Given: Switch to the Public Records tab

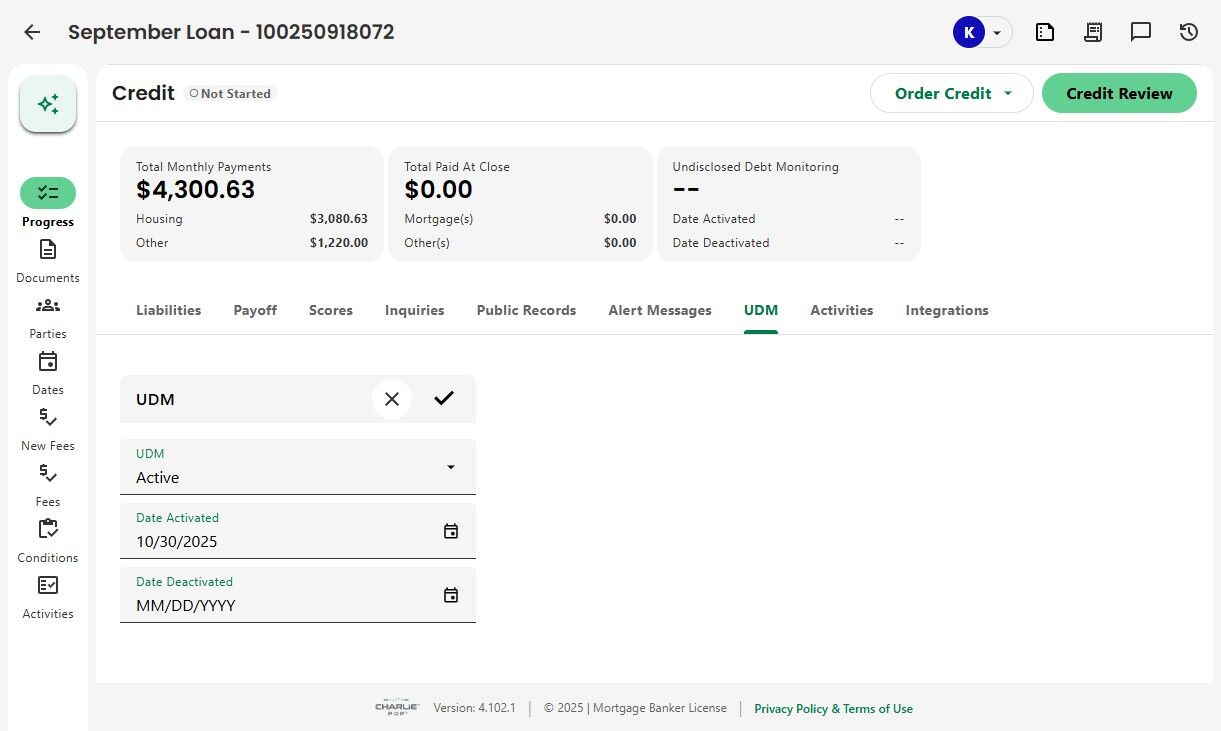Looking at the screenshot, I should click(x=526, y=310).
